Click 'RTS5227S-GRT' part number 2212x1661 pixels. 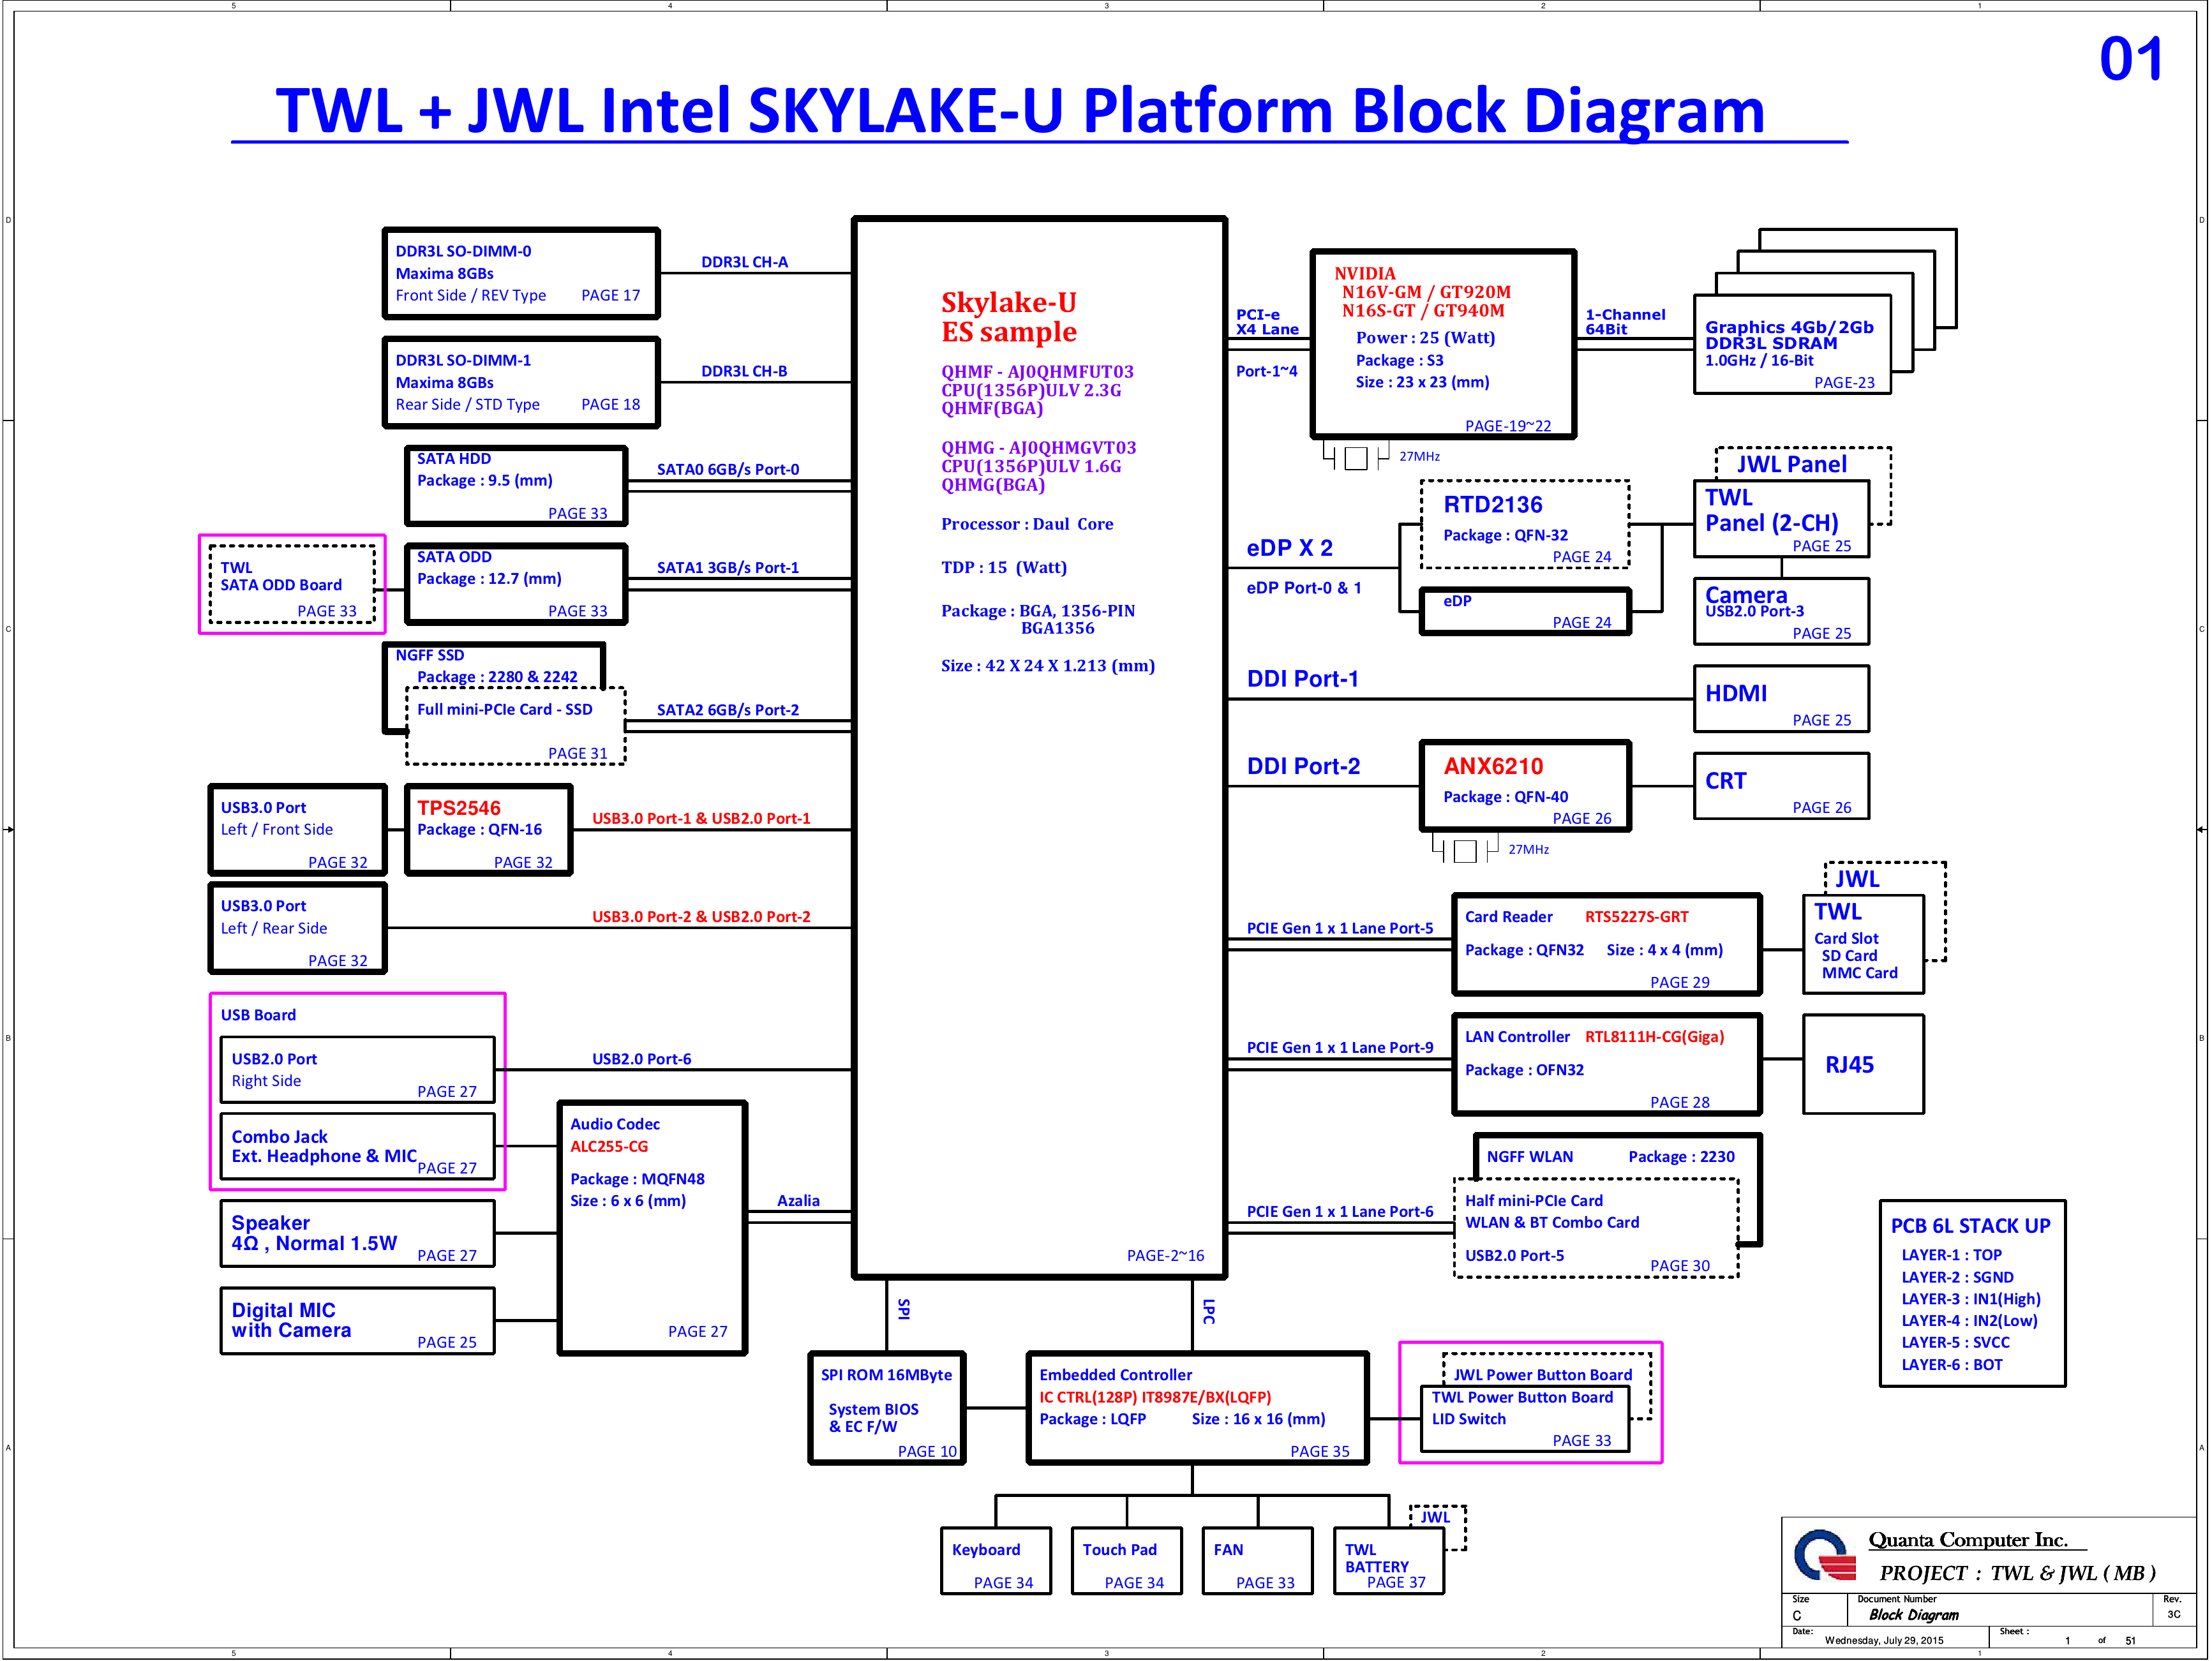(x=1636, y=917)
